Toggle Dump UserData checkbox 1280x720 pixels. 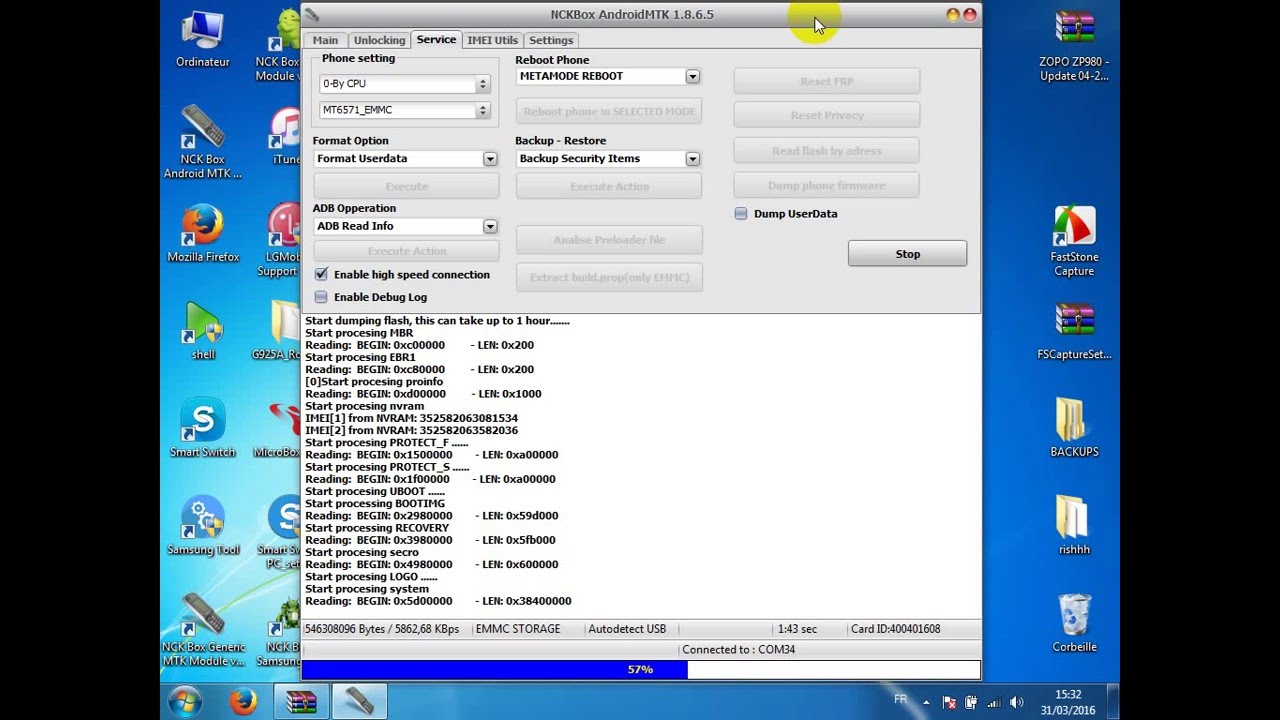(741, 214)
